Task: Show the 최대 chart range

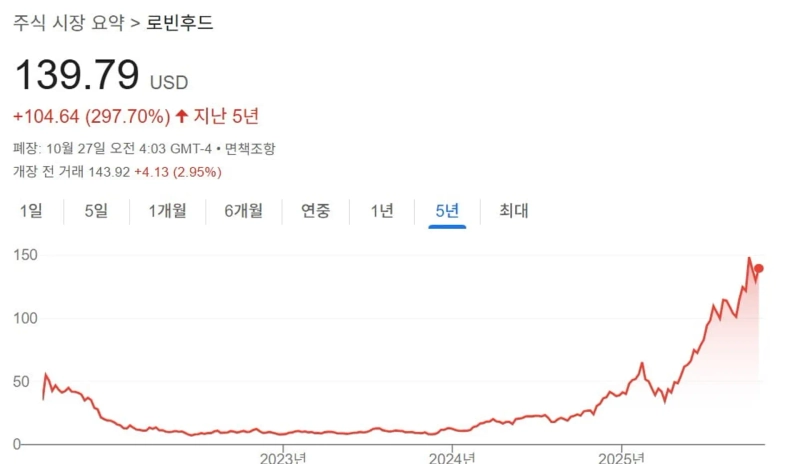Action: [513, 211]
